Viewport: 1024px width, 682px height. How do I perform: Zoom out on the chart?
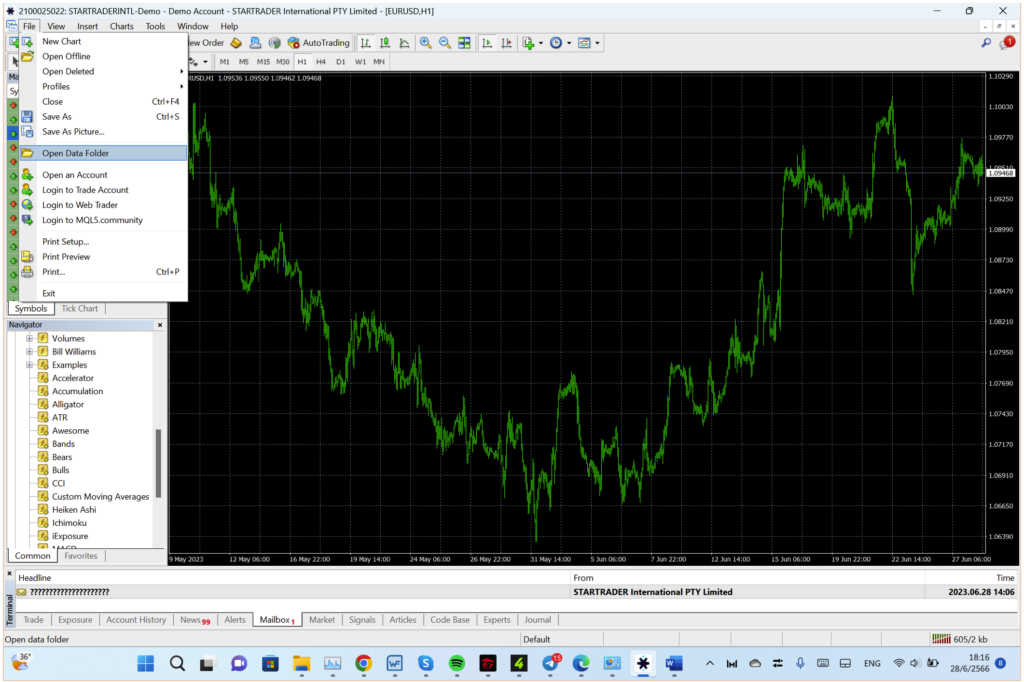pos(445,43)
